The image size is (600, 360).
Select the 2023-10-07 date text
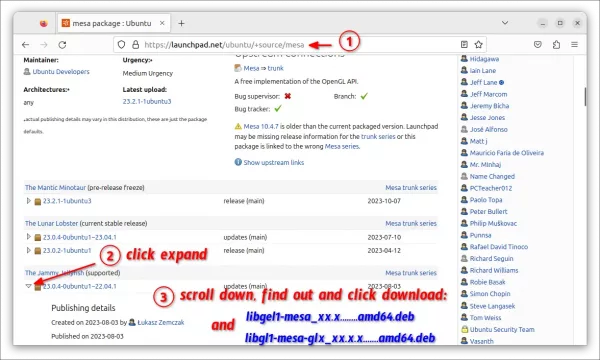pos(384,201)
